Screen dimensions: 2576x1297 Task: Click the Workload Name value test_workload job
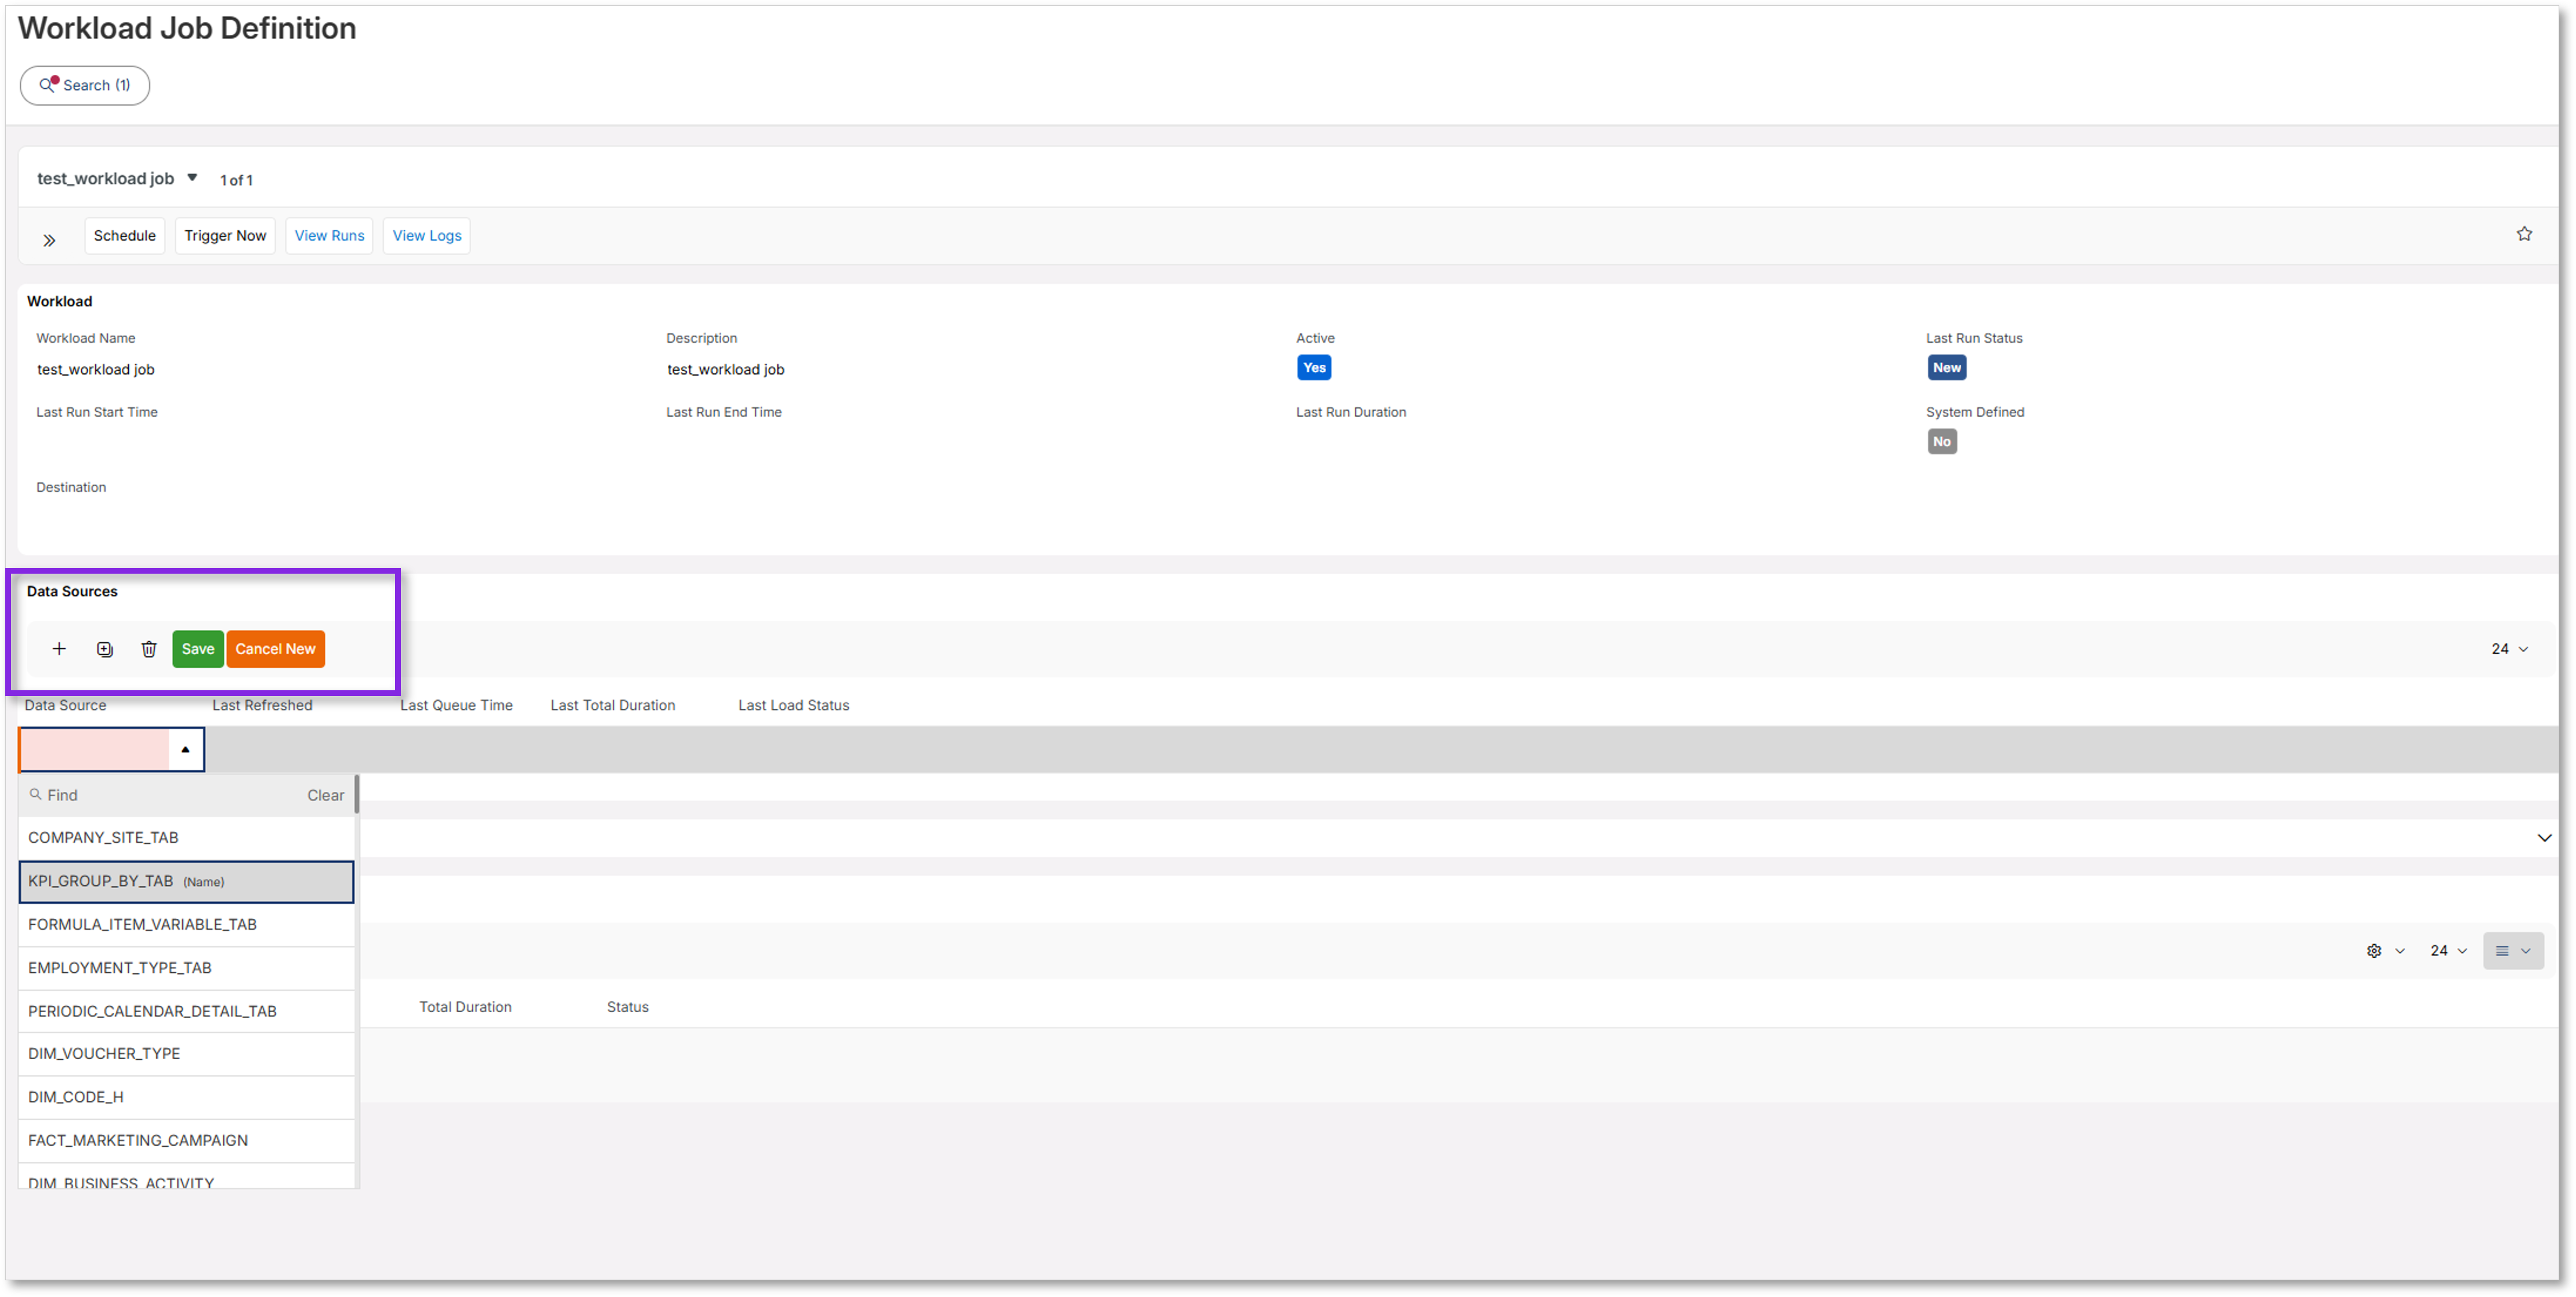pos(95,370)
